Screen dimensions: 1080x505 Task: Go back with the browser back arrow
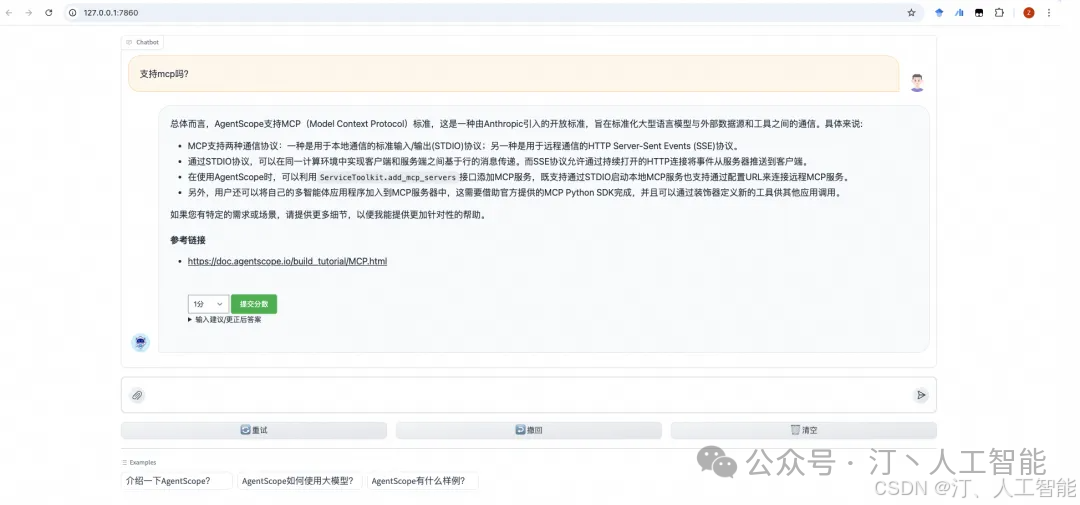10,12
